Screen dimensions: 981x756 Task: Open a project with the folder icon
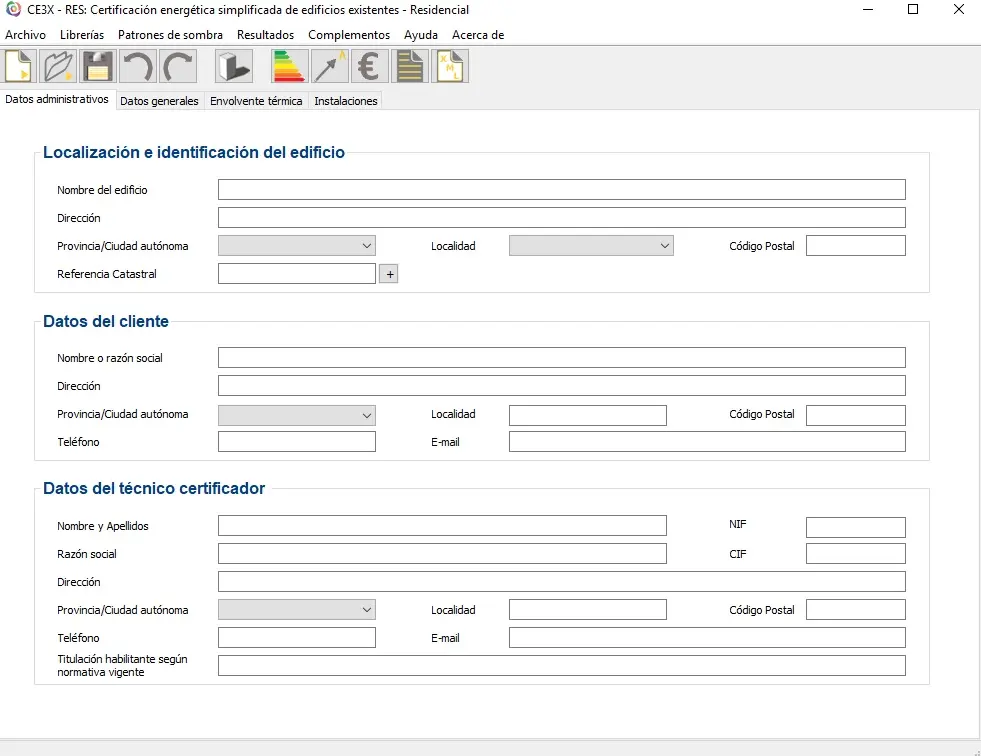click(58, 66)
